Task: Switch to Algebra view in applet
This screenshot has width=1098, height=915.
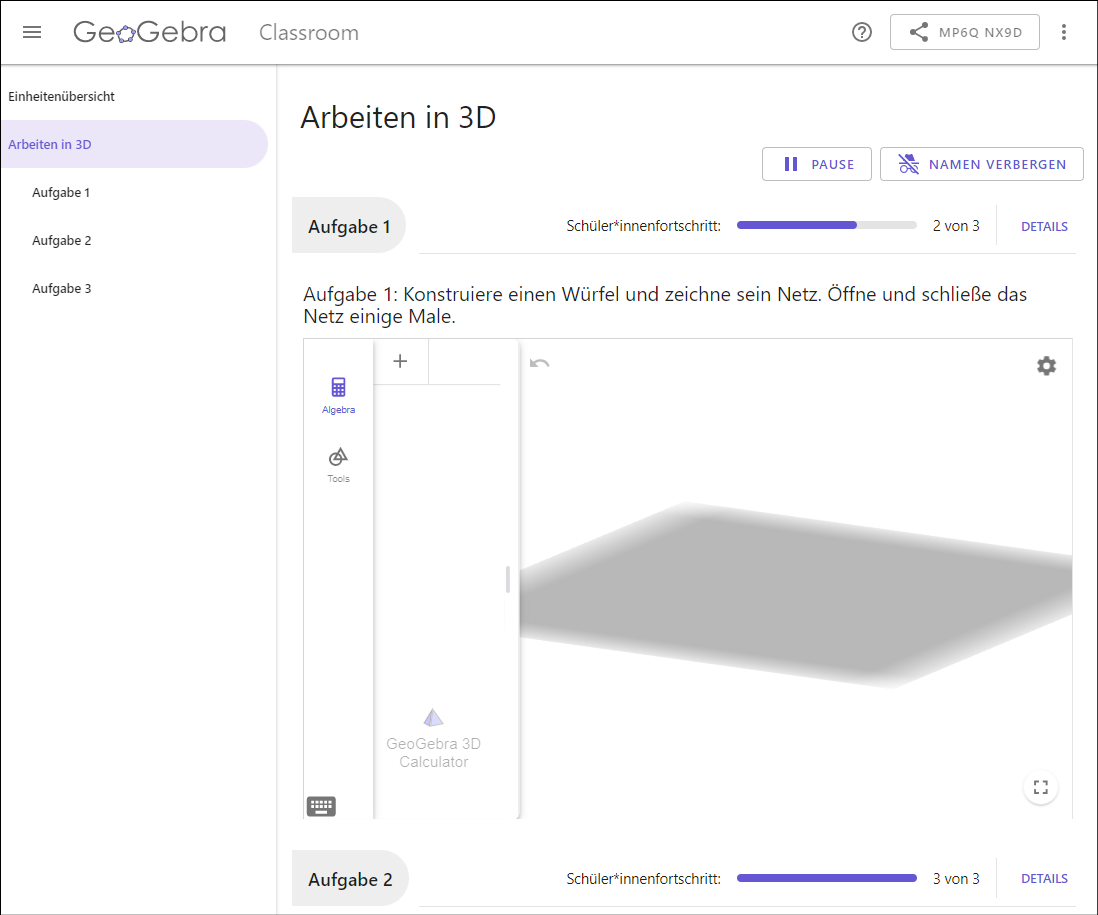Action: [x=338, y=396]
